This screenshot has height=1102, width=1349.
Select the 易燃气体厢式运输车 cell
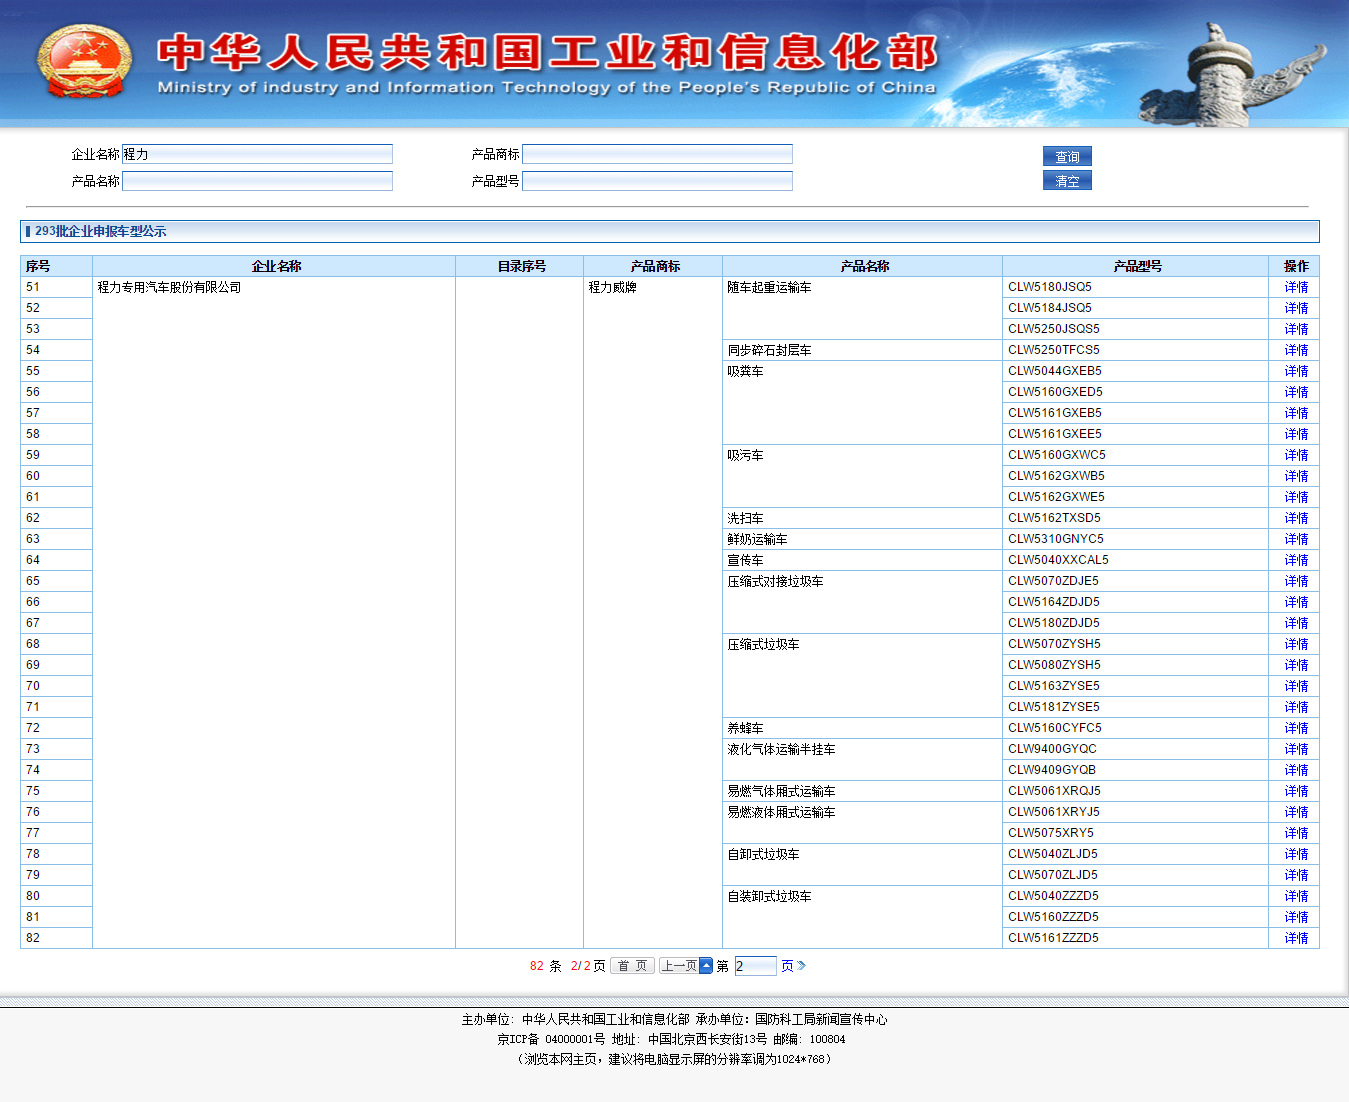tap(863, 791)
